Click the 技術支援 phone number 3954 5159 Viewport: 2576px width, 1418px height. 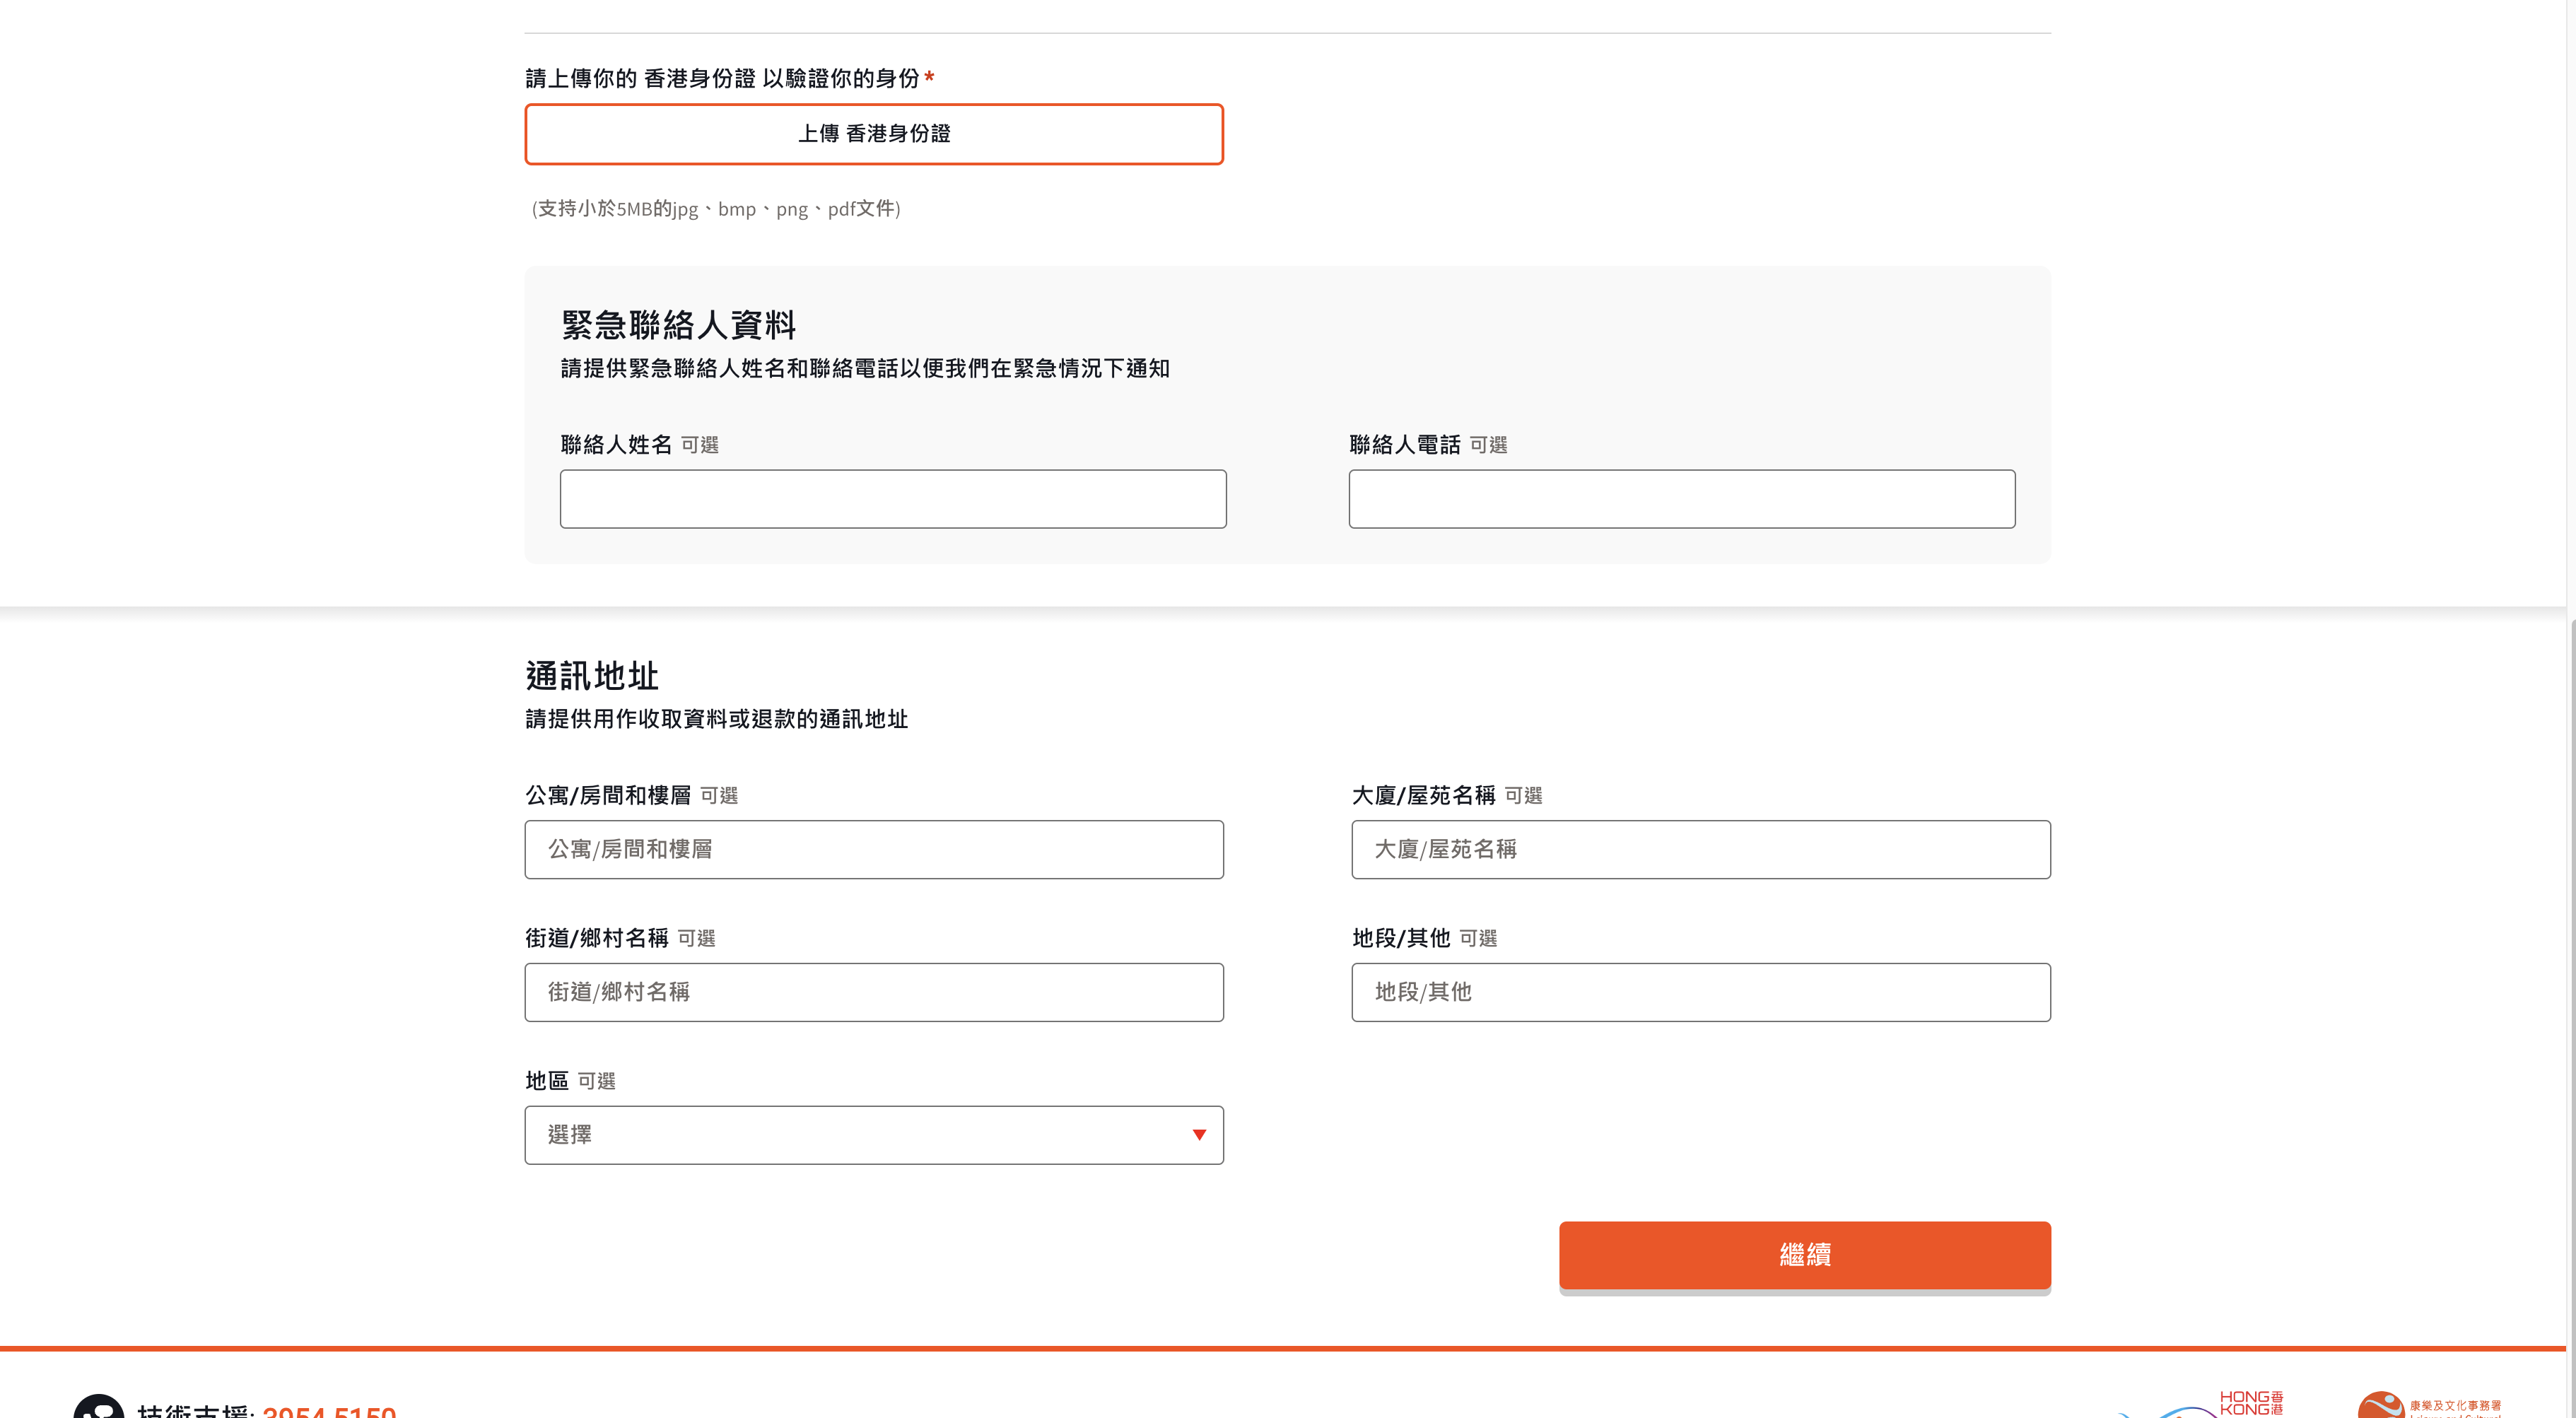330,1412
